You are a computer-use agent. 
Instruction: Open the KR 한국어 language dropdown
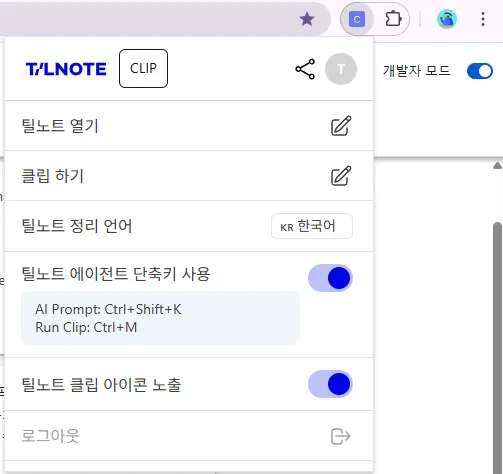coord(312,226)
